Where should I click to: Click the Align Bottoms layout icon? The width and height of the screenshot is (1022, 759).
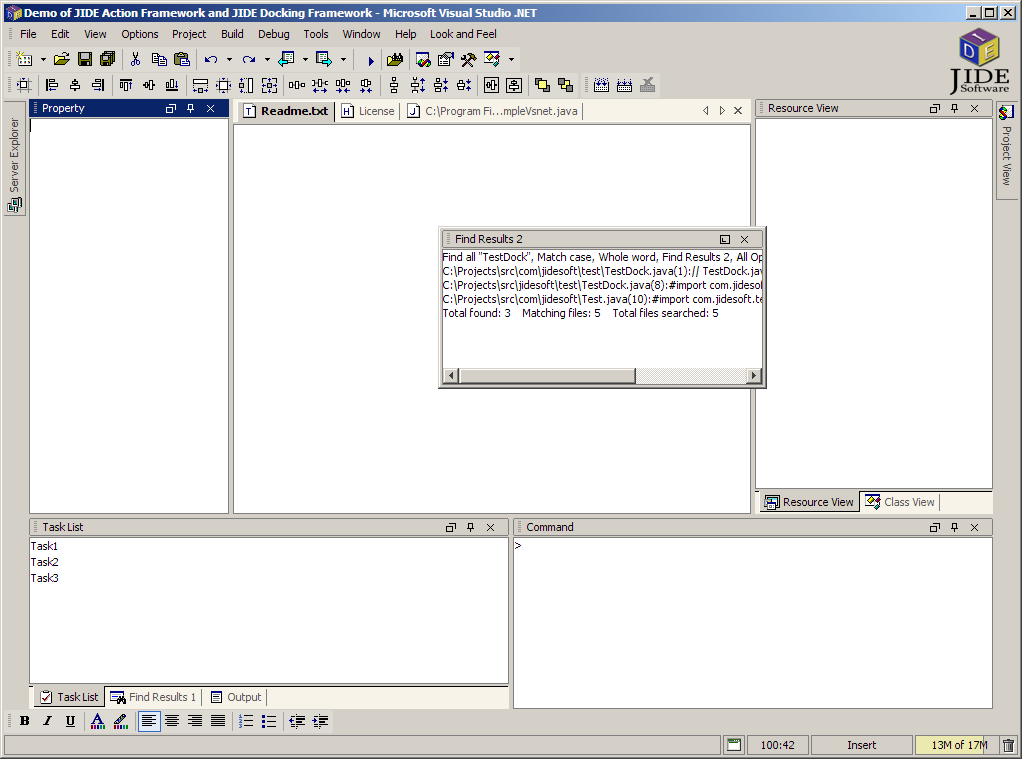pyautogui.click(x=171, y=85)
